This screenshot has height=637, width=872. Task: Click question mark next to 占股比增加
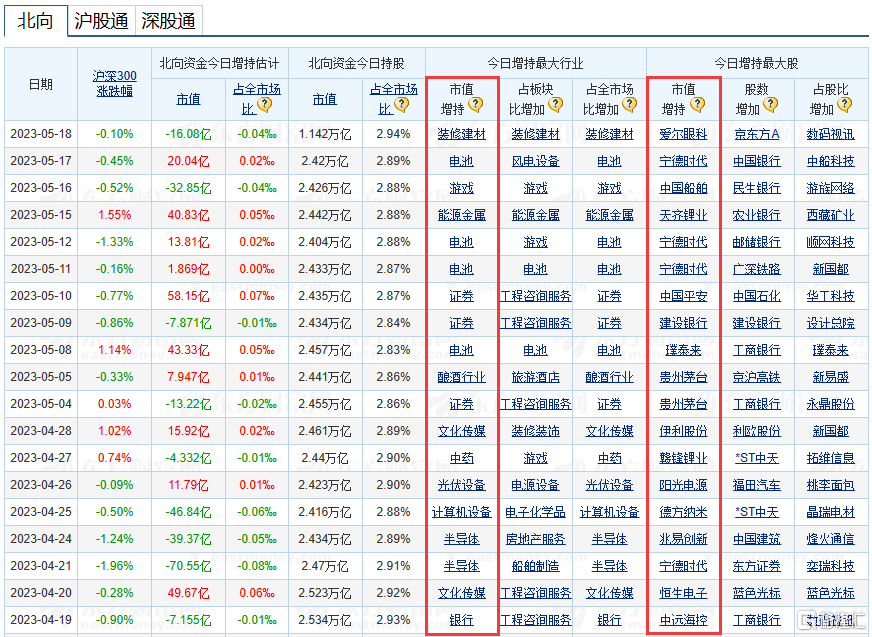point(845,105)
